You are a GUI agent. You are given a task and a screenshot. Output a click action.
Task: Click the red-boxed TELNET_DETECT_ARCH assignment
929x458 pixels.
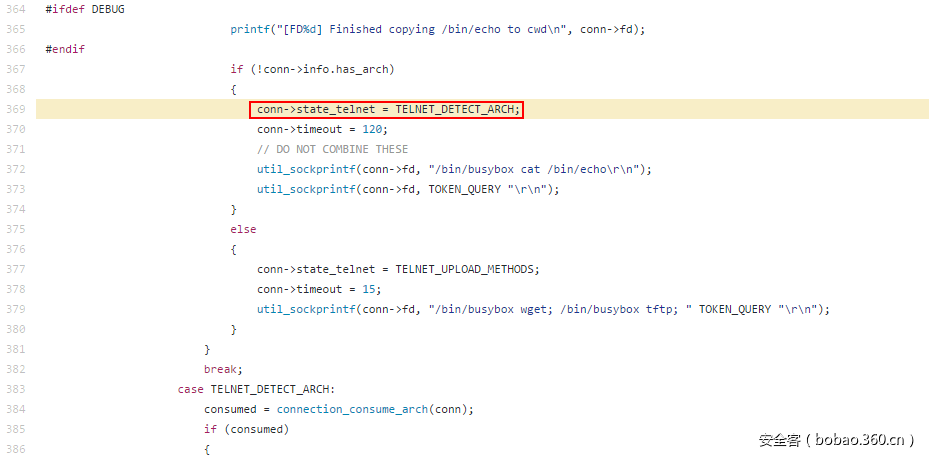388,109
